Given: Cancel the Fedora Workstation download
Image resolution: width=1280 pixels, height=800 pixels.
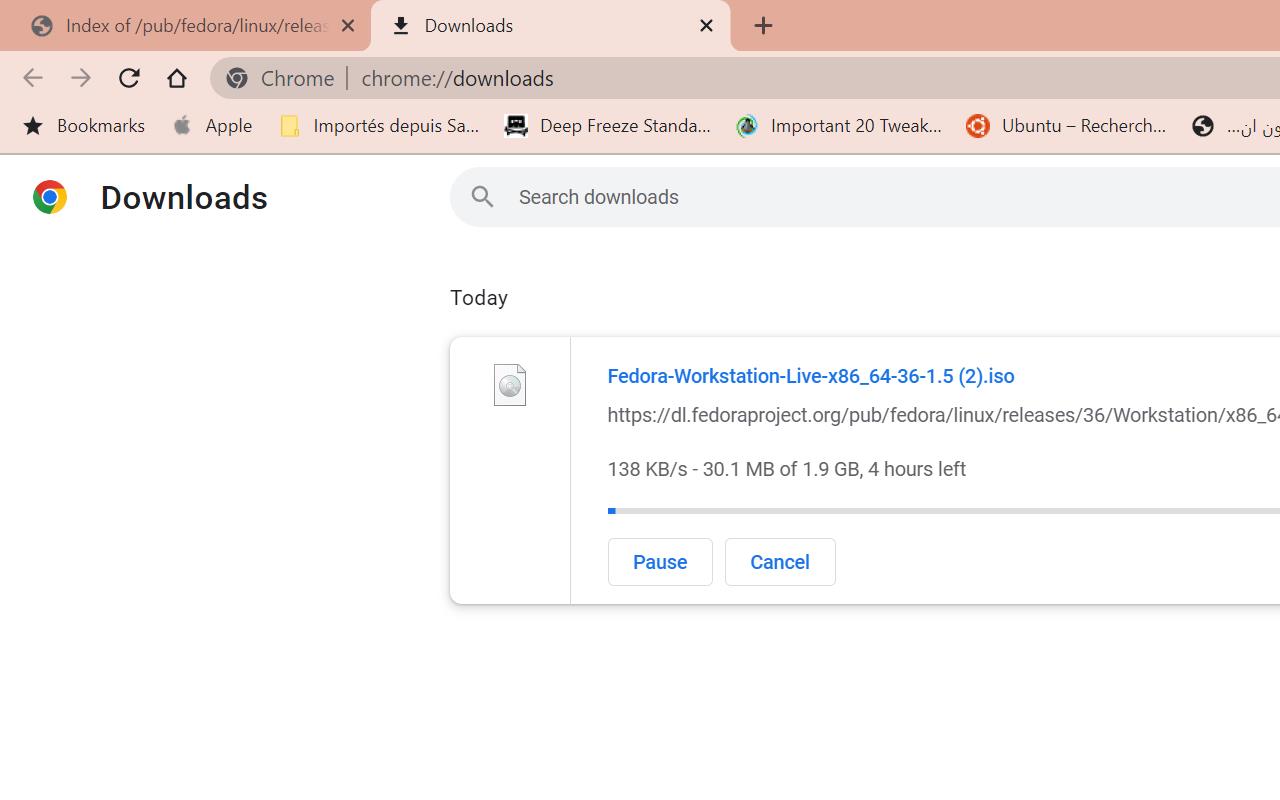Looking at the screenshot, I should click(779, 562).
